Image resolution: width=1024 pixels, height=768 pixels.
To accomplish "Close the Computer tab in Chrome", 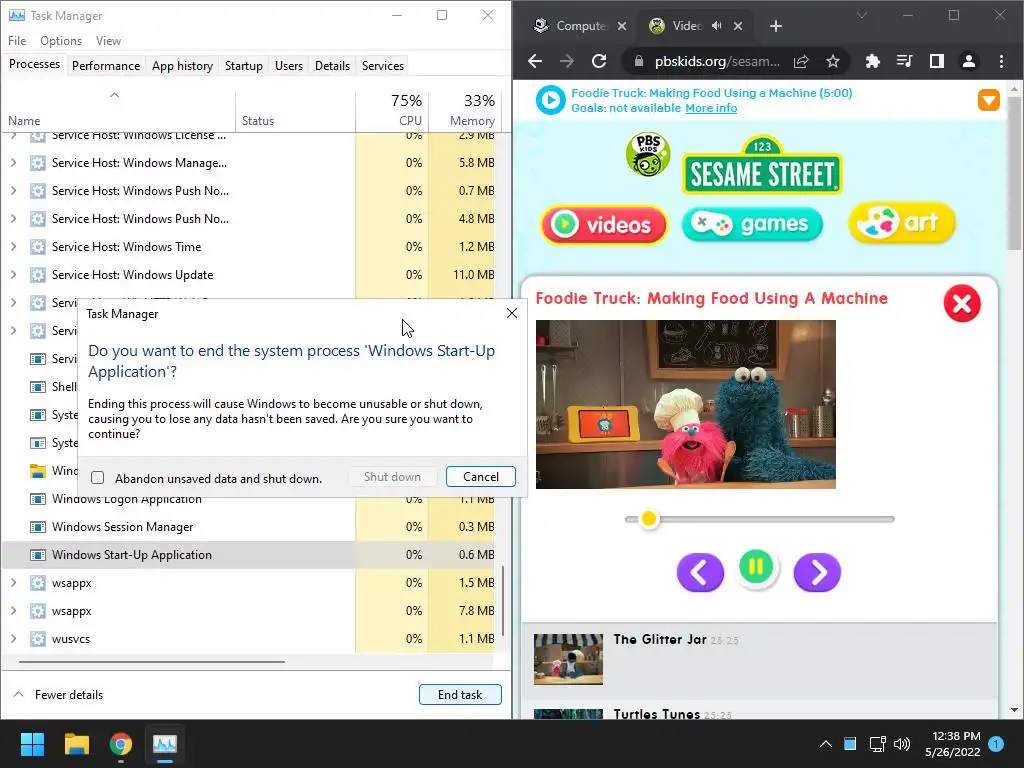I will [622, 26].
